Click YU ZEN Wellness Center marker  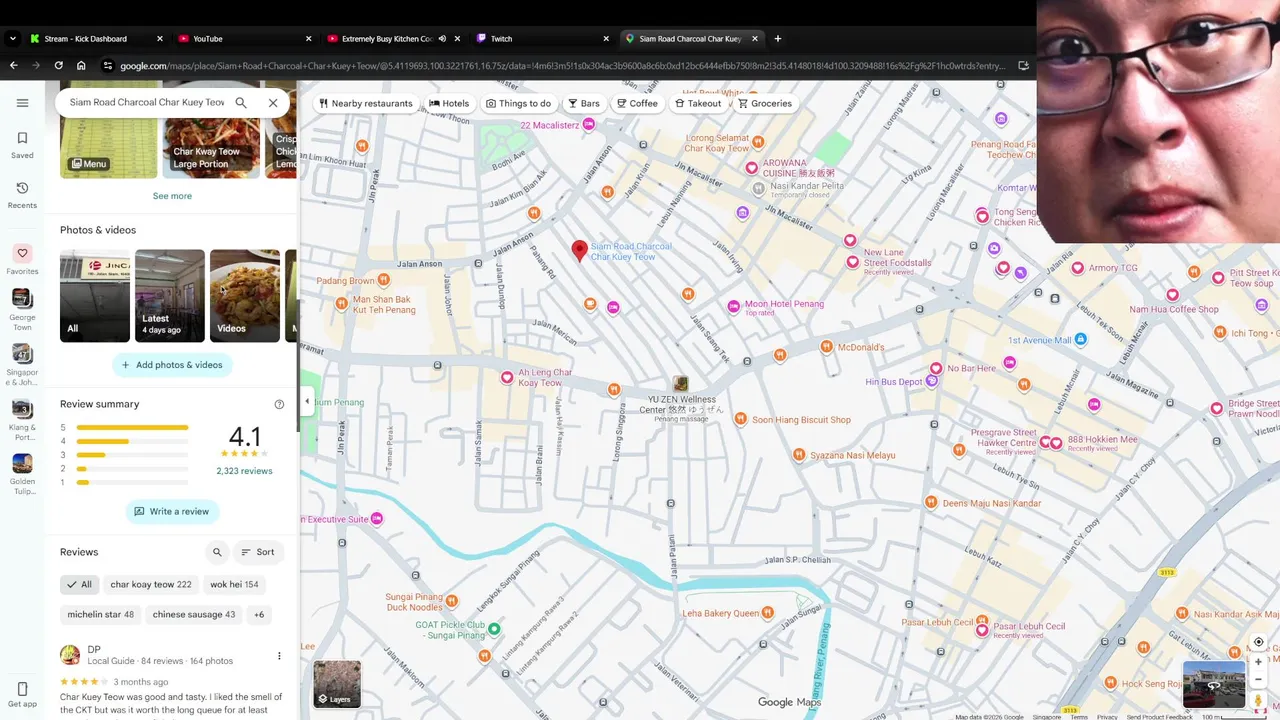pyautogui.click(x=680, y=383)
